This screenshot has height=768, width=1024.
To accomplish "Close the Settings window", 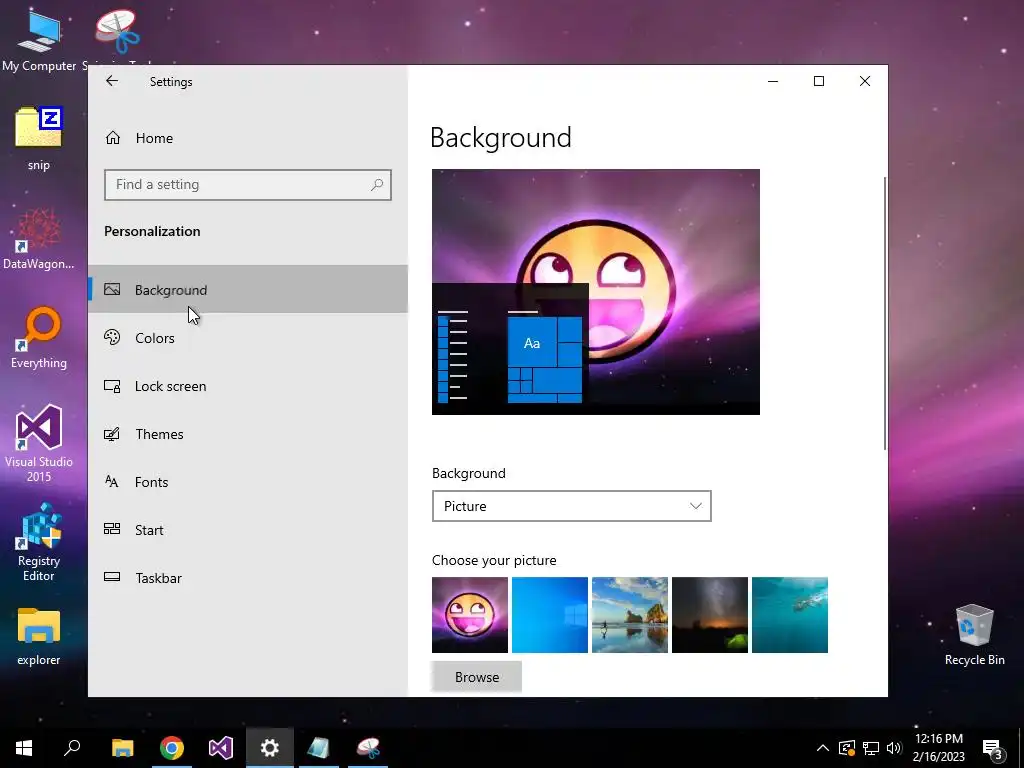I will point(865,81).
